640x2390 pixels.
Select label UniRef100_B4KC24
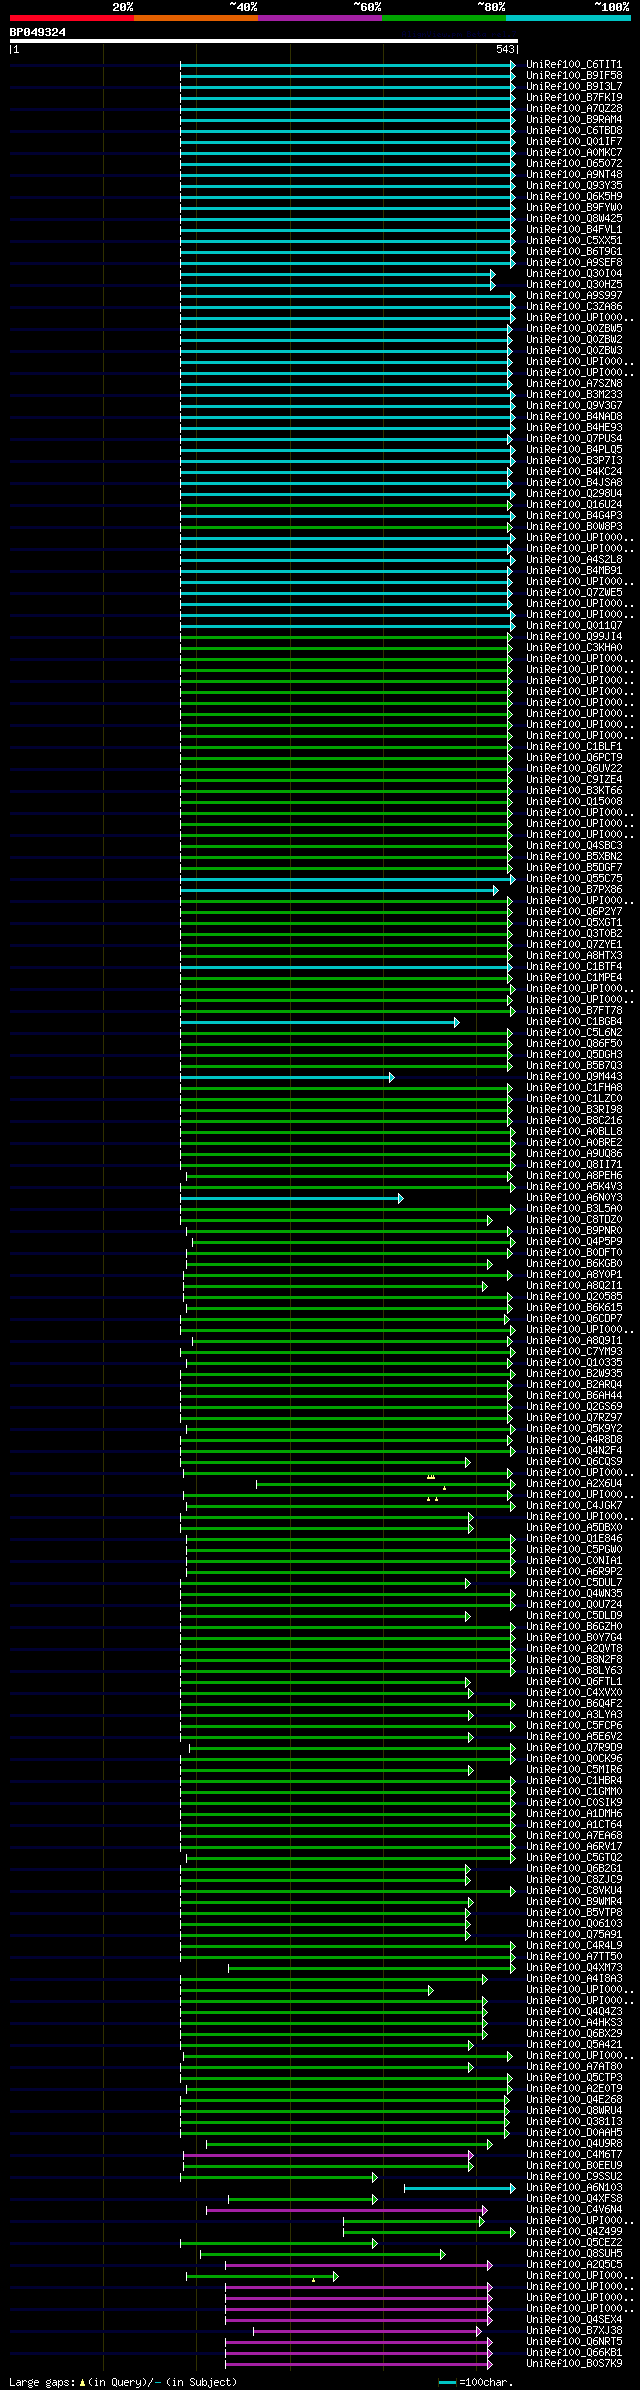(x=574, y=471)
